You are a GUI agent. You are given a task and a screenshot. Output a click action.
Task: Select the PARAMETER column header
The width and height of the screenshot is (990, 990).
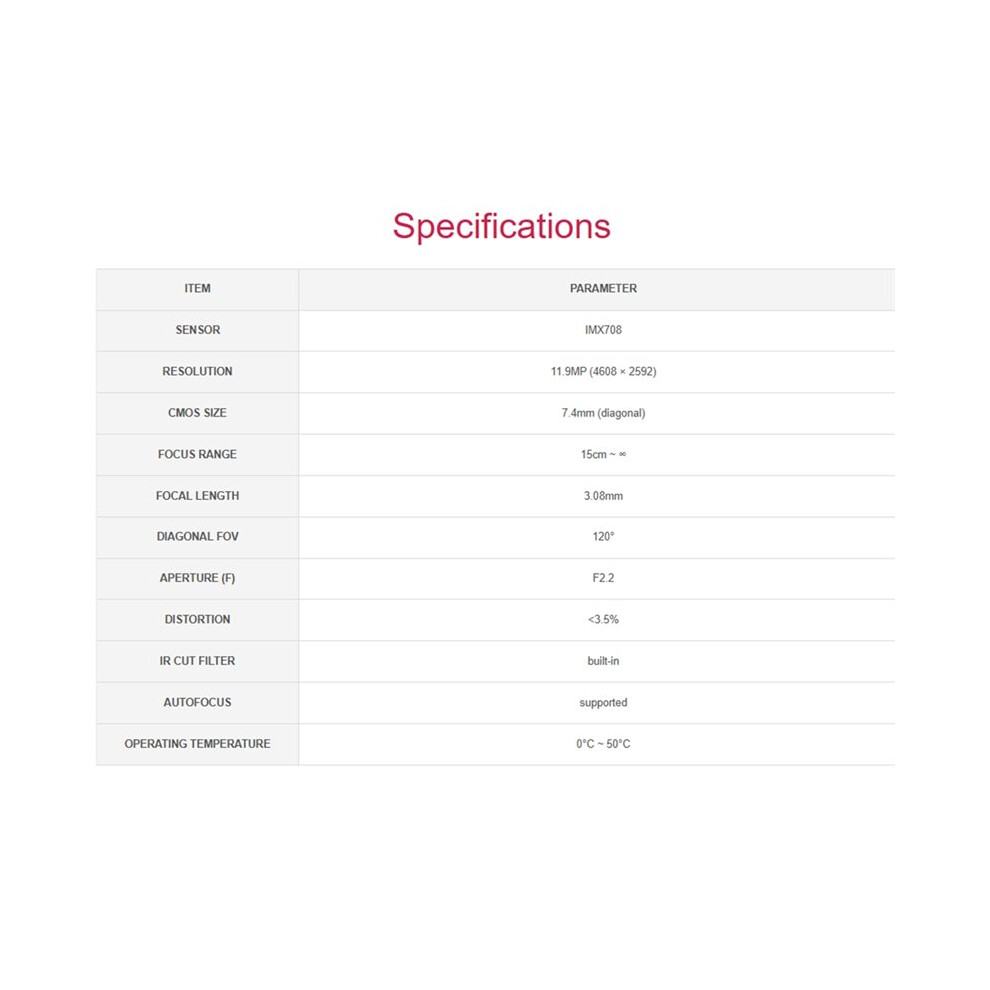point(603,289)
